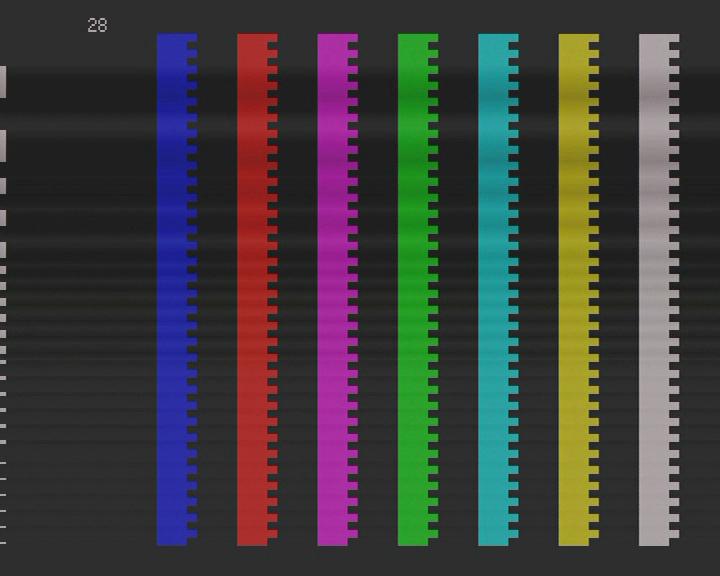Click the cyan vertical color bar
Screen dimensions: 720x576
[x=494, y=290]
